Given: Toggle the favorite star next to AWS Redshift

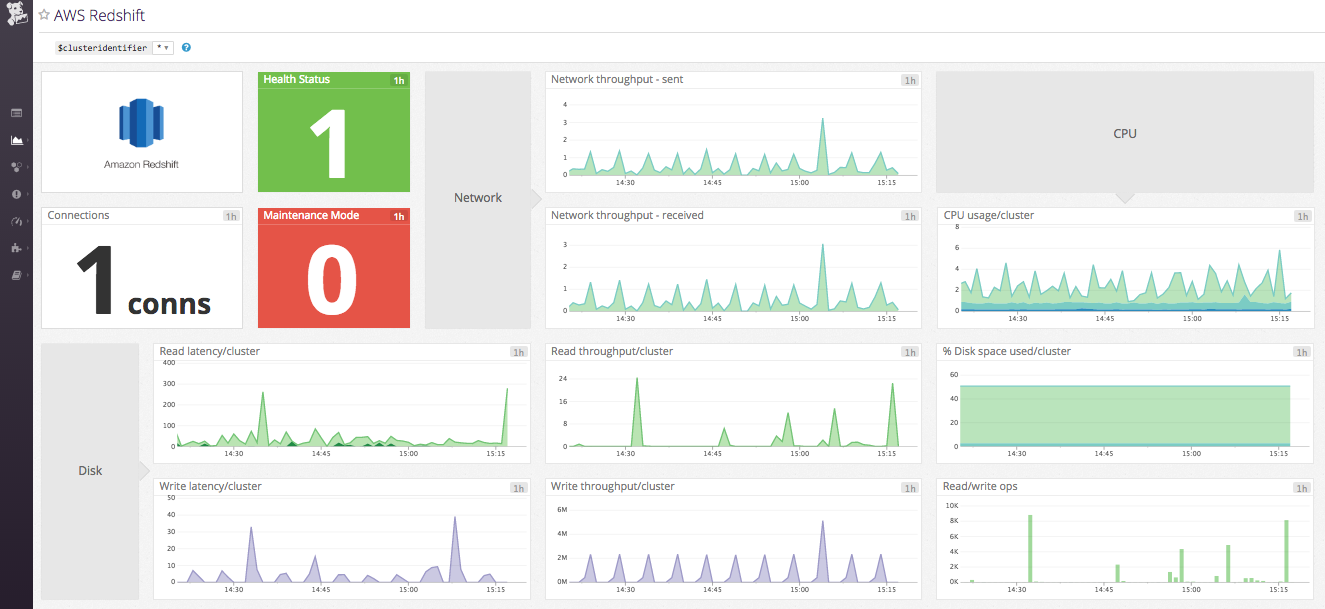Looking at the screenshot, I should click(42, 15).
